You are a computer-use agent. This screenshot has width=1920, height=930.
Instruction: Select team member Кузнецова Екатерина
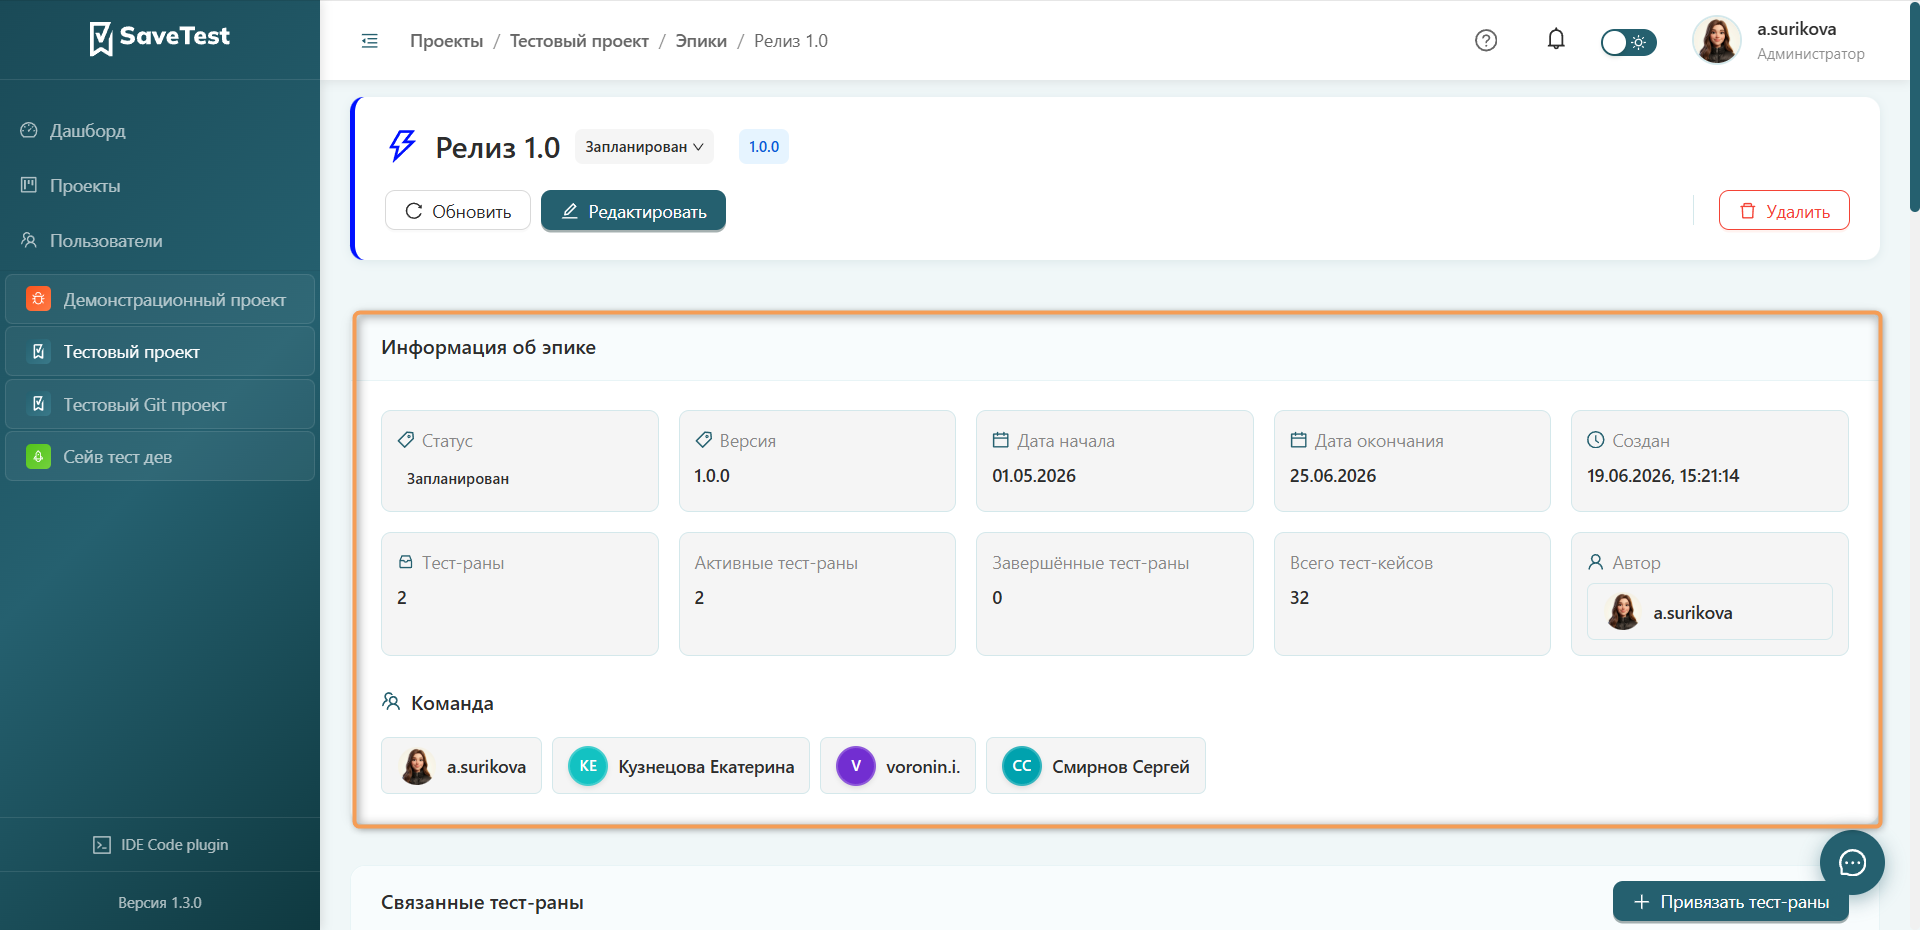click(681, 766)
